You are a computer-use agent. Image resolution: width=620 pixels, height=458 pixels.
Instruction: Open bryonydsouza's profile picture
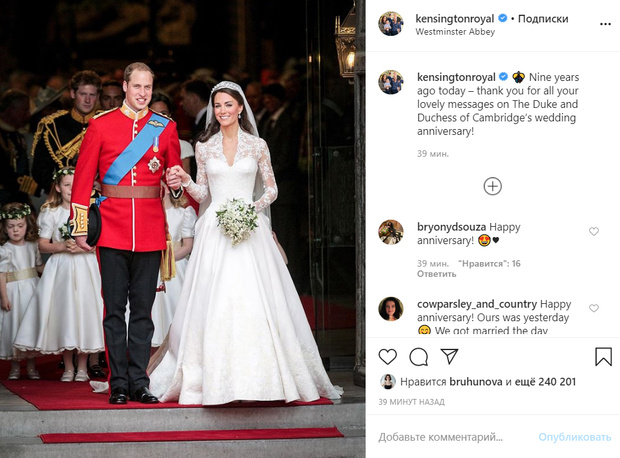pos(391,232)
